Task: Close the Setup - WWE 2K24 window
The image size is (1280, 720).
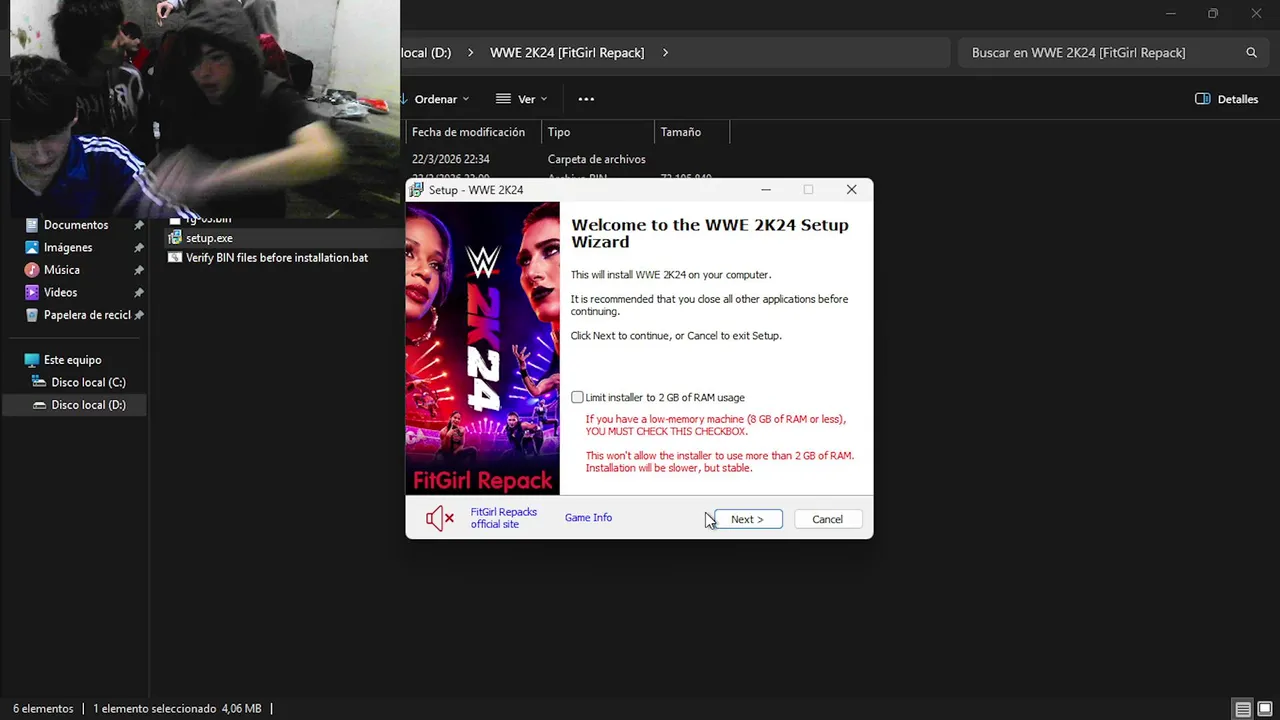Action: click(x=851, y=190)
